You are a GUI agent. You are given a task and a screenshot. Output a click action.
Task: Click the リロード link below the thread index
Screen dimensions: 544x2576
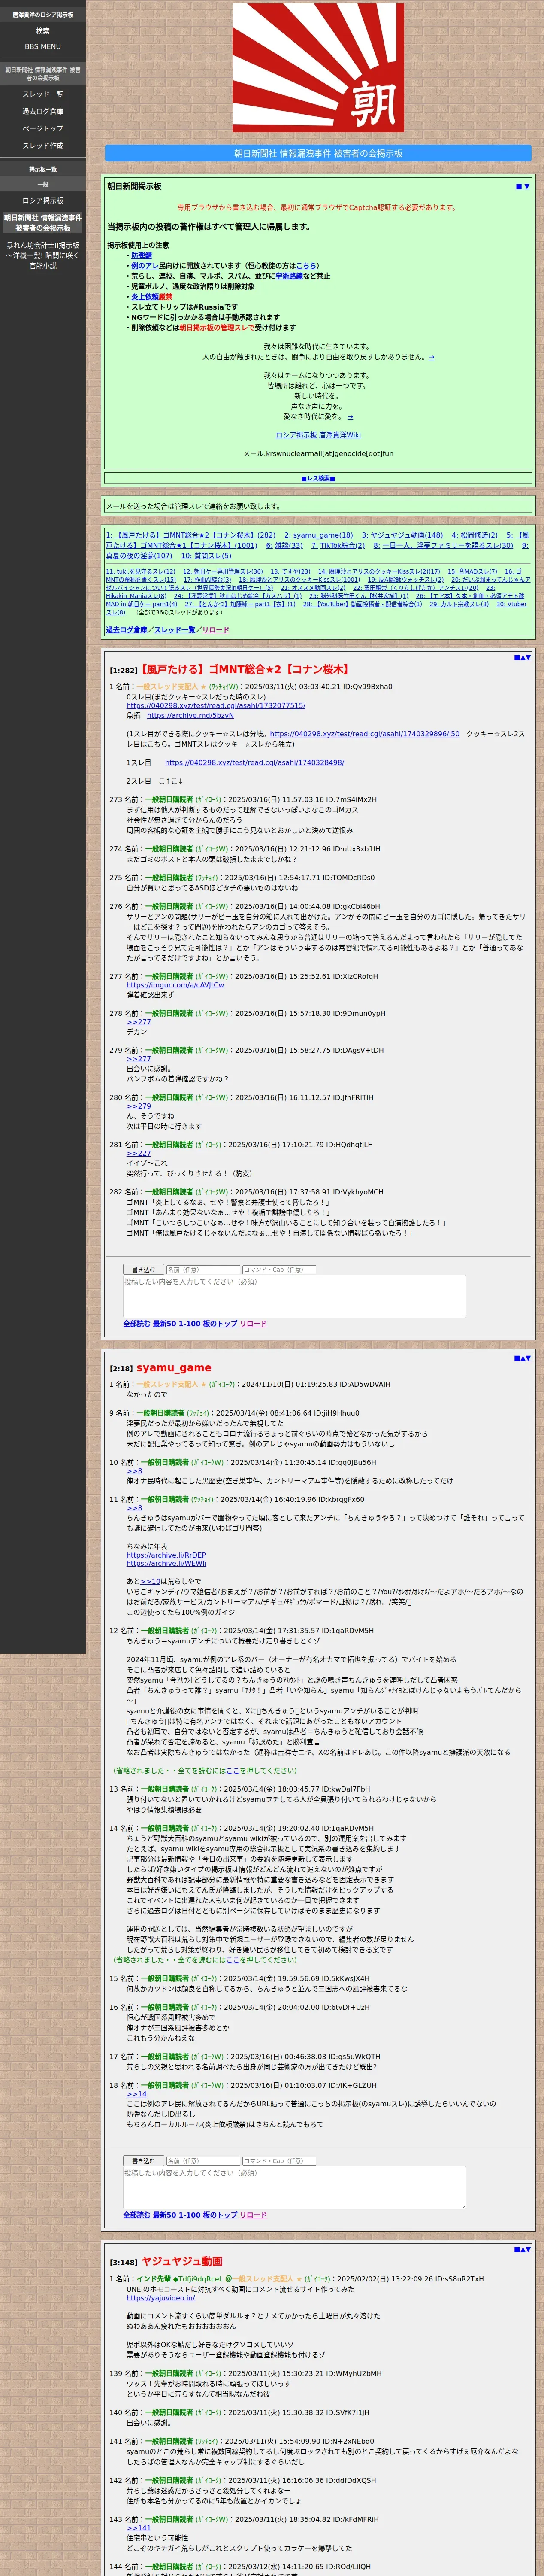[x=215, y=630]
